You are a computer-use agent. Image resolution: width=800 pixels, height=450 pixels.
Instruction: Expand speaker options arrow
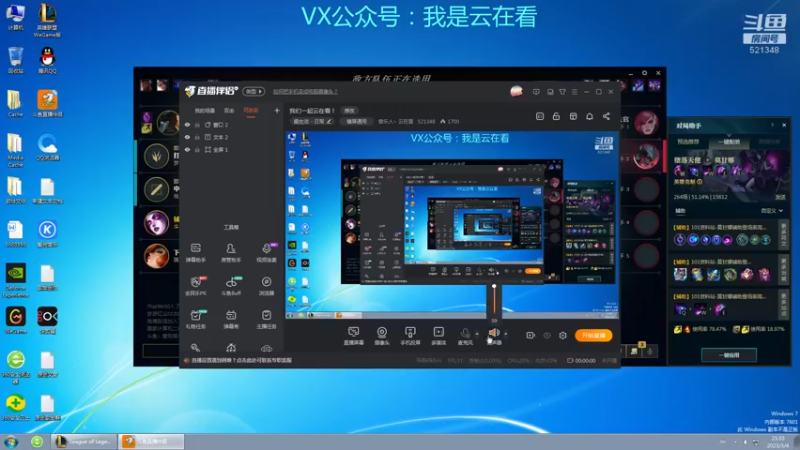coord(506,334)
